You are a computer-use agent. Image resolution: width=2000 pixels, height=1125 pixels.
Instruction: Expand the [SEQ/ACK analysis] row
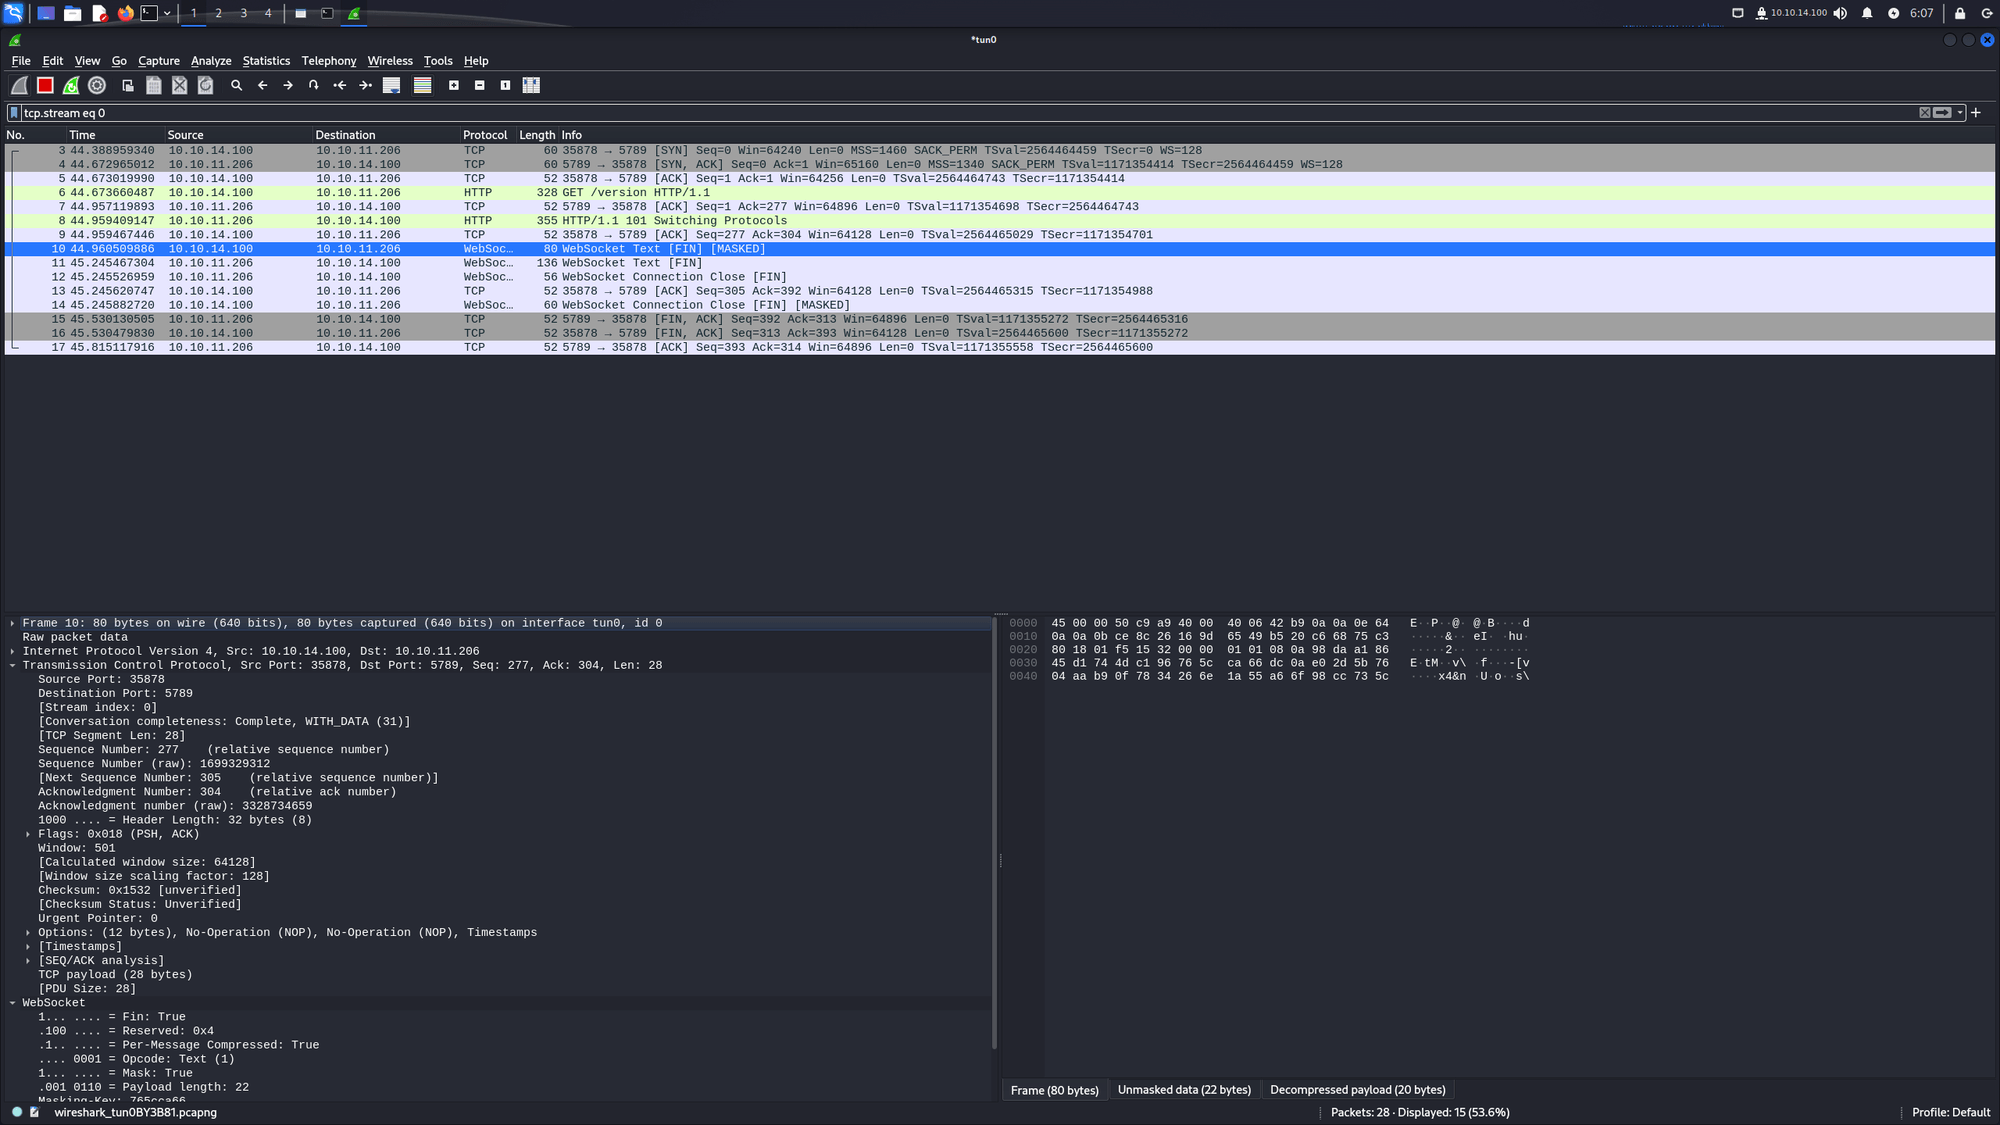click(28, 960)
